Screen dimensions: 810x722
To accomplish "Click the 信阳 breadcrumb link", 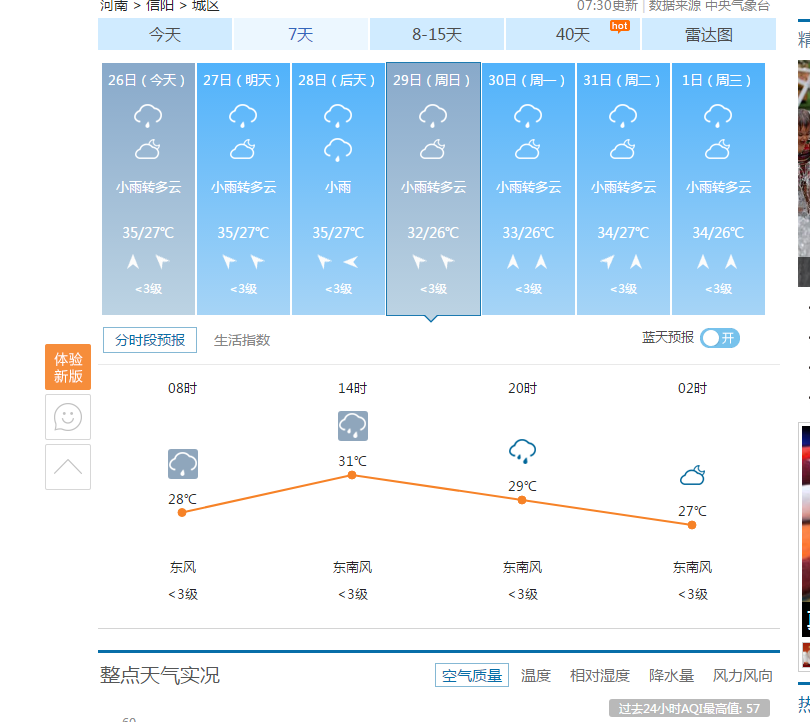I will pos(160,6).
